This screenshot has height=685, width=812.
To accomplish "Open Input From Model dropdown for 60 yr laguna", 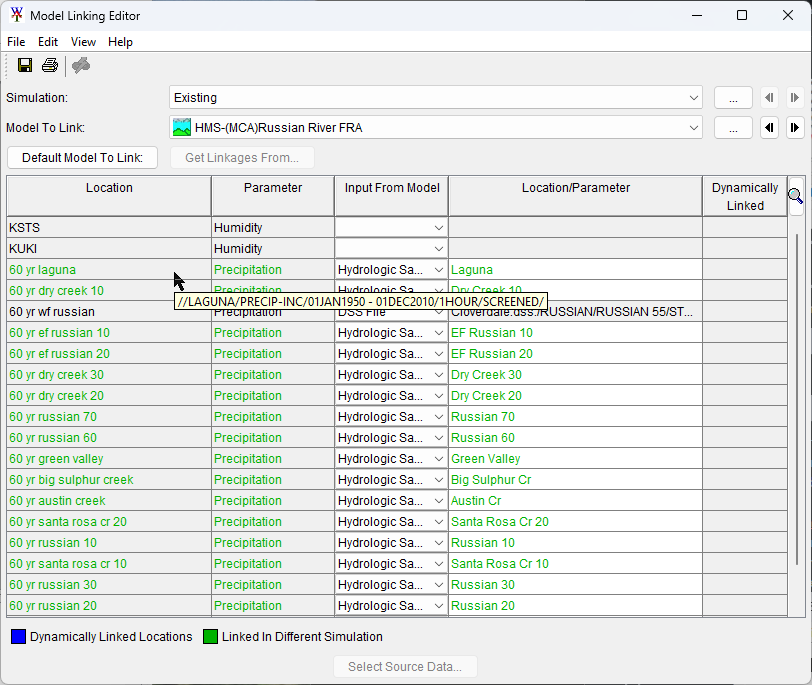I will pos(438,270).
